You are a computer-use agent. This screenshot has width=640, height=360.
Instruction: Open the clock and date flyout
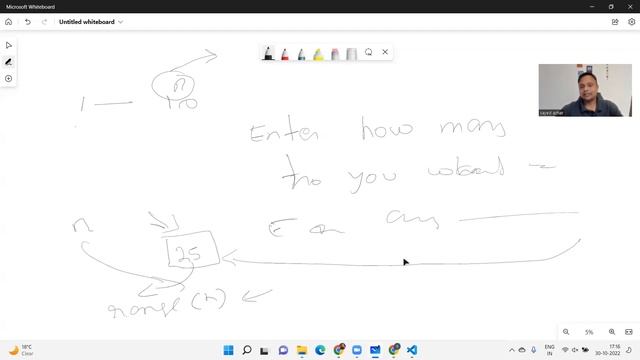click(607, 350)
